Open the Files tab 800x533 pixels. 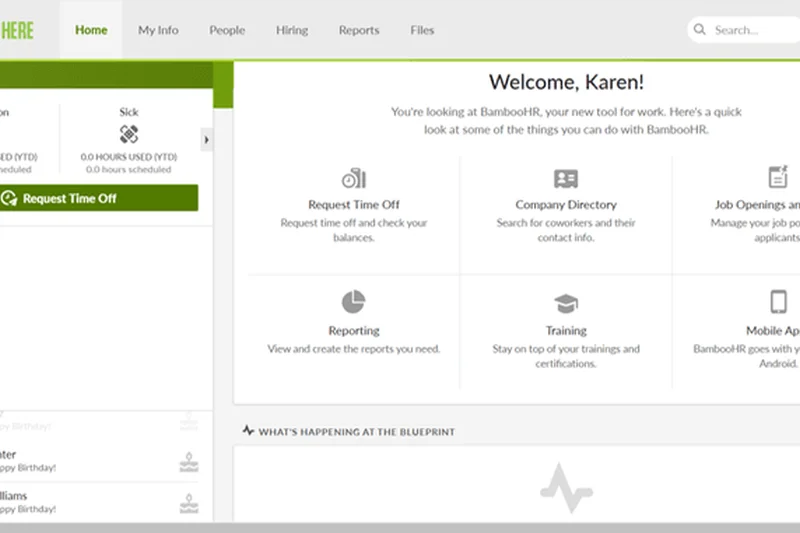tap(422, 30)
